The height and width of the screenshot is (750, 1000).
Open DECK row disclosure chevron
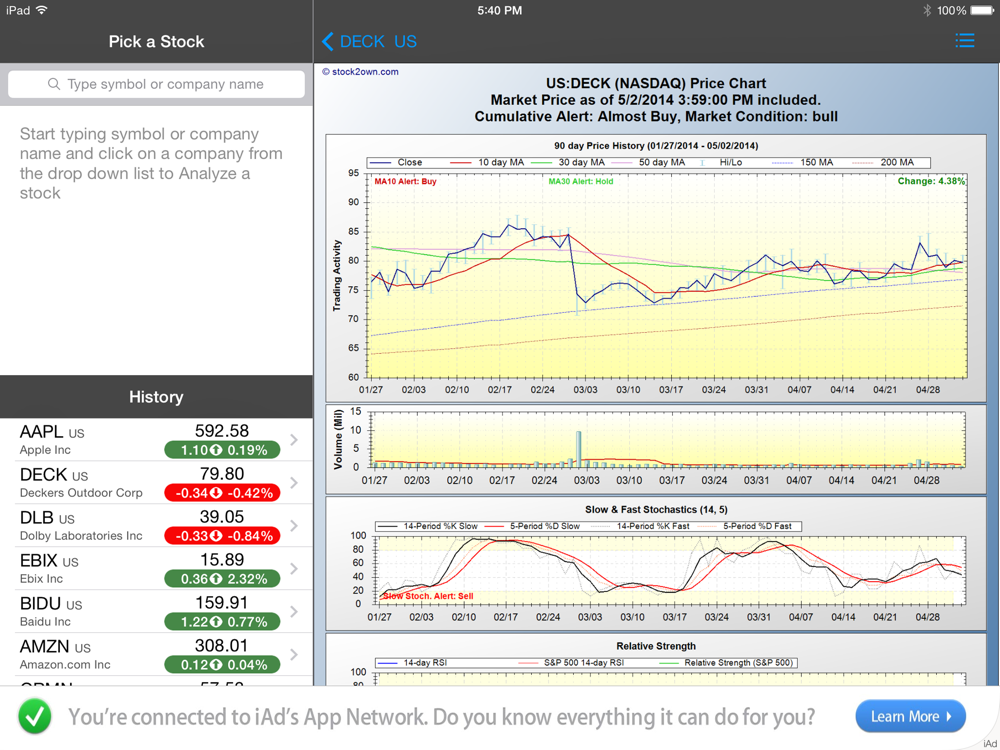click(294, 483)
